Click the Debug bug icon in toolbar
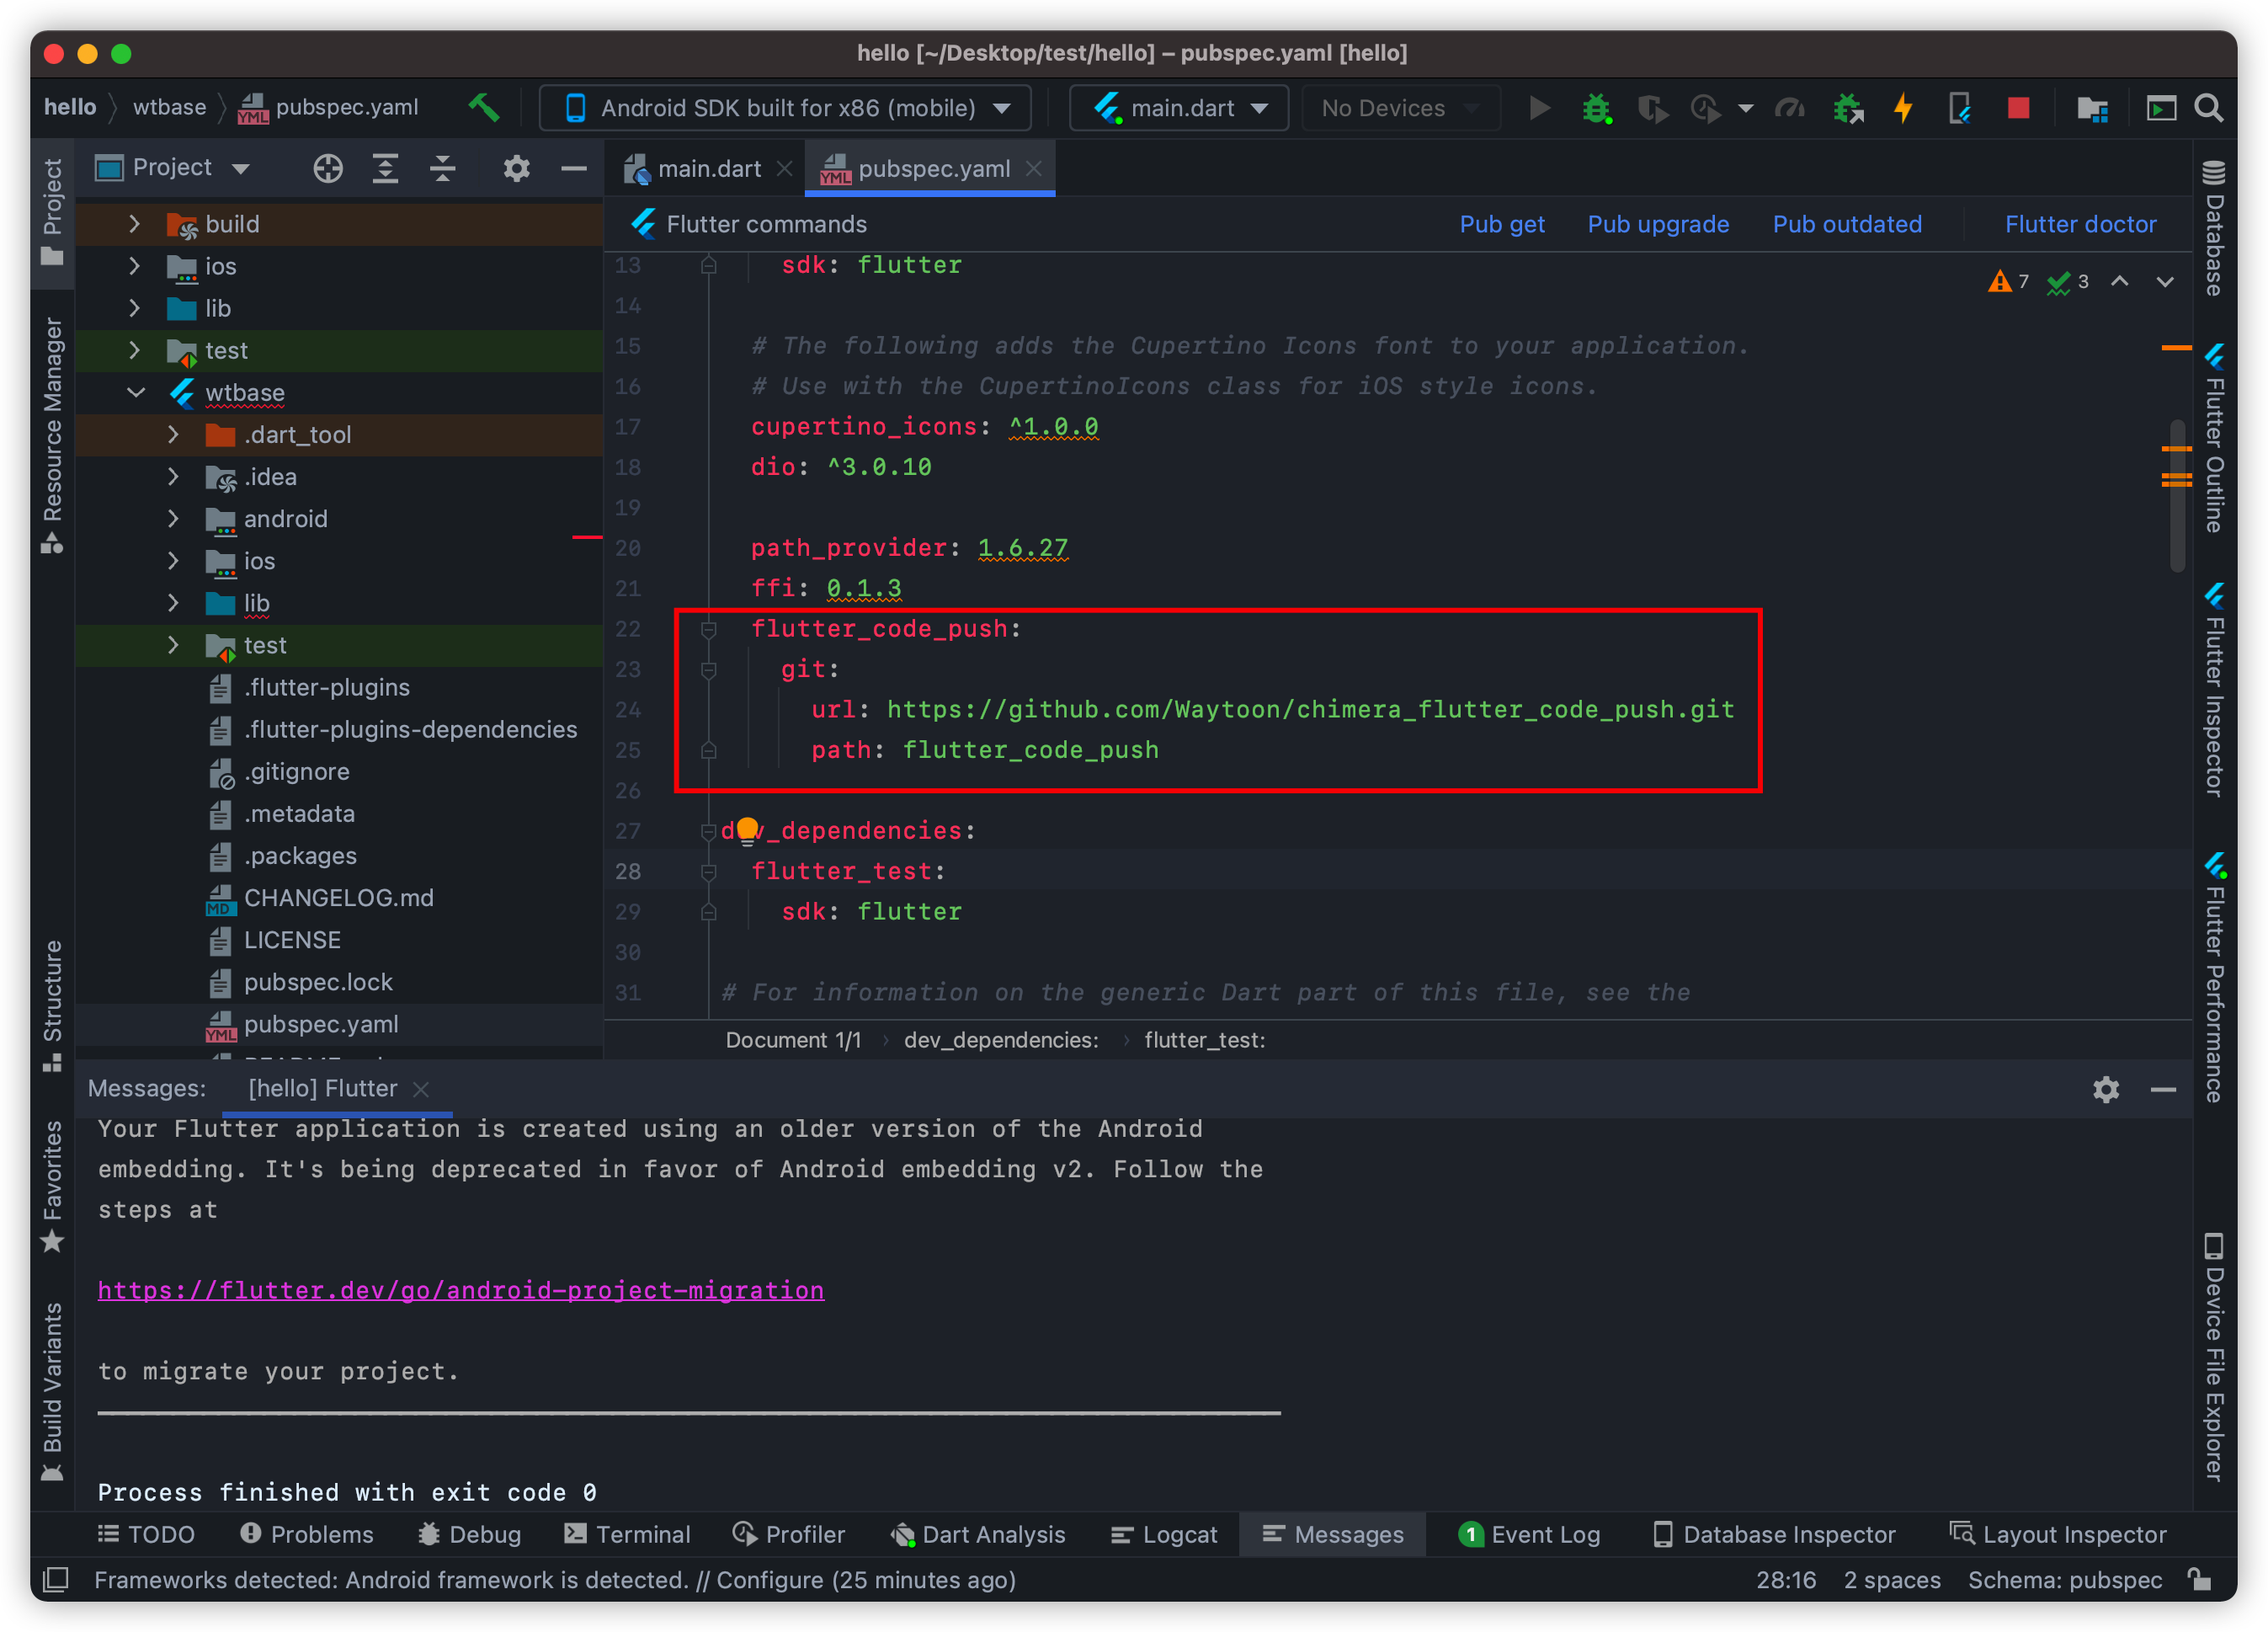 coord(1596,108)
